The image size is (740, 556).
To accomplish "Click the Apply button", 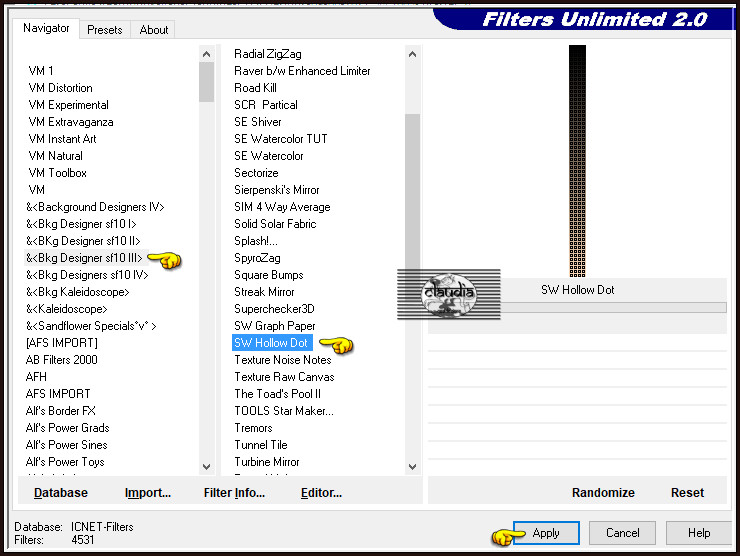I will coord(546,533).
